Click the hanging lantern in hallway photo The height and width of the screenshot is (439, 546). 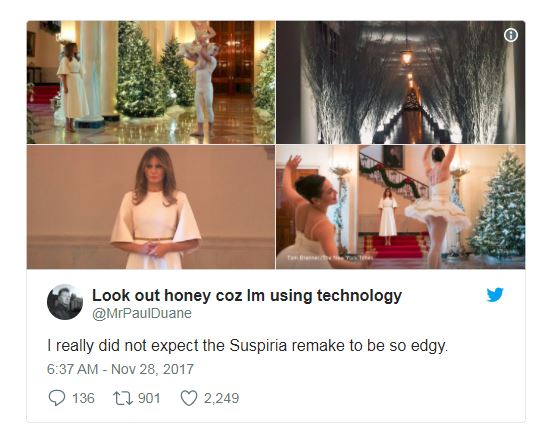point(406,56)
